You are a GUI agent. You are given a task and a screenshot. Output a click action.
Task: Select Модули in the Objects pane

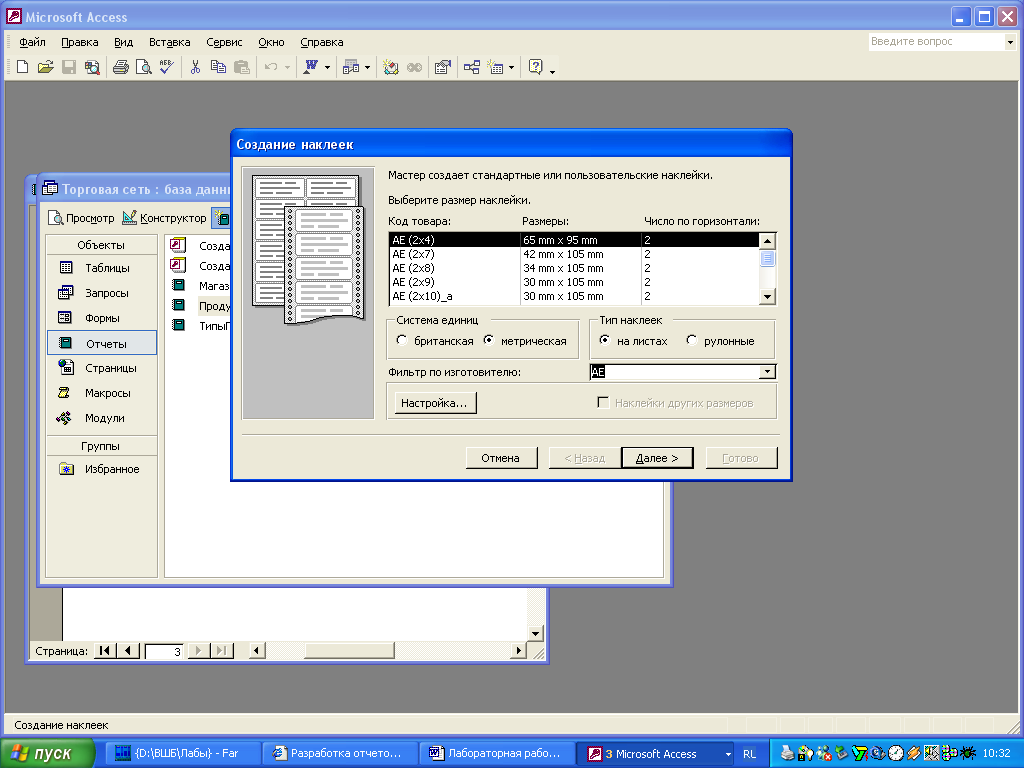pos(102,418)
